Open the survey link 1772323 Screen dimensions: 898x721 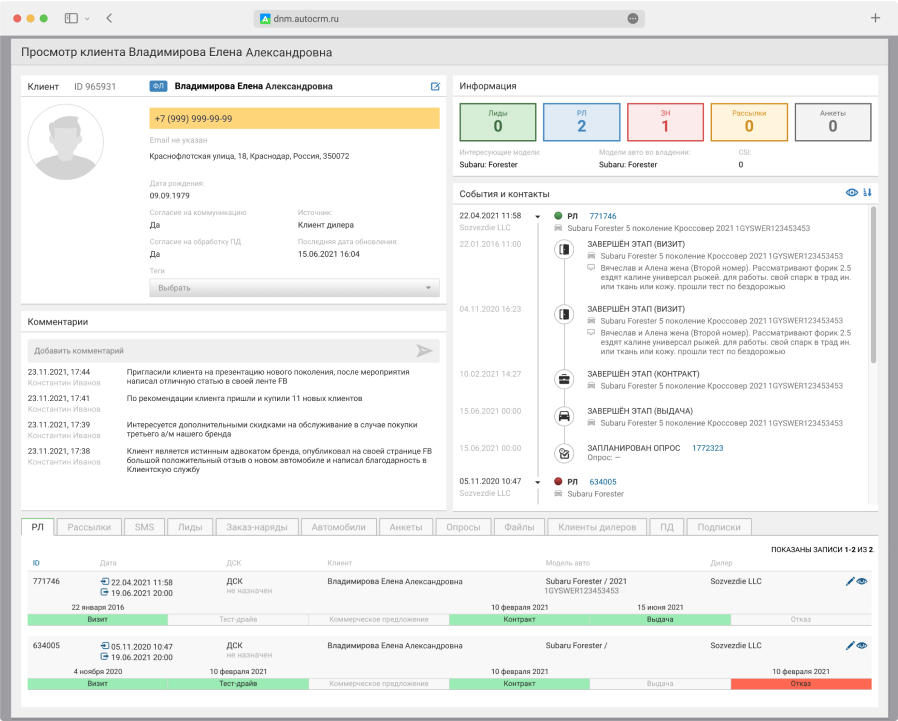(x=707, y=448)
